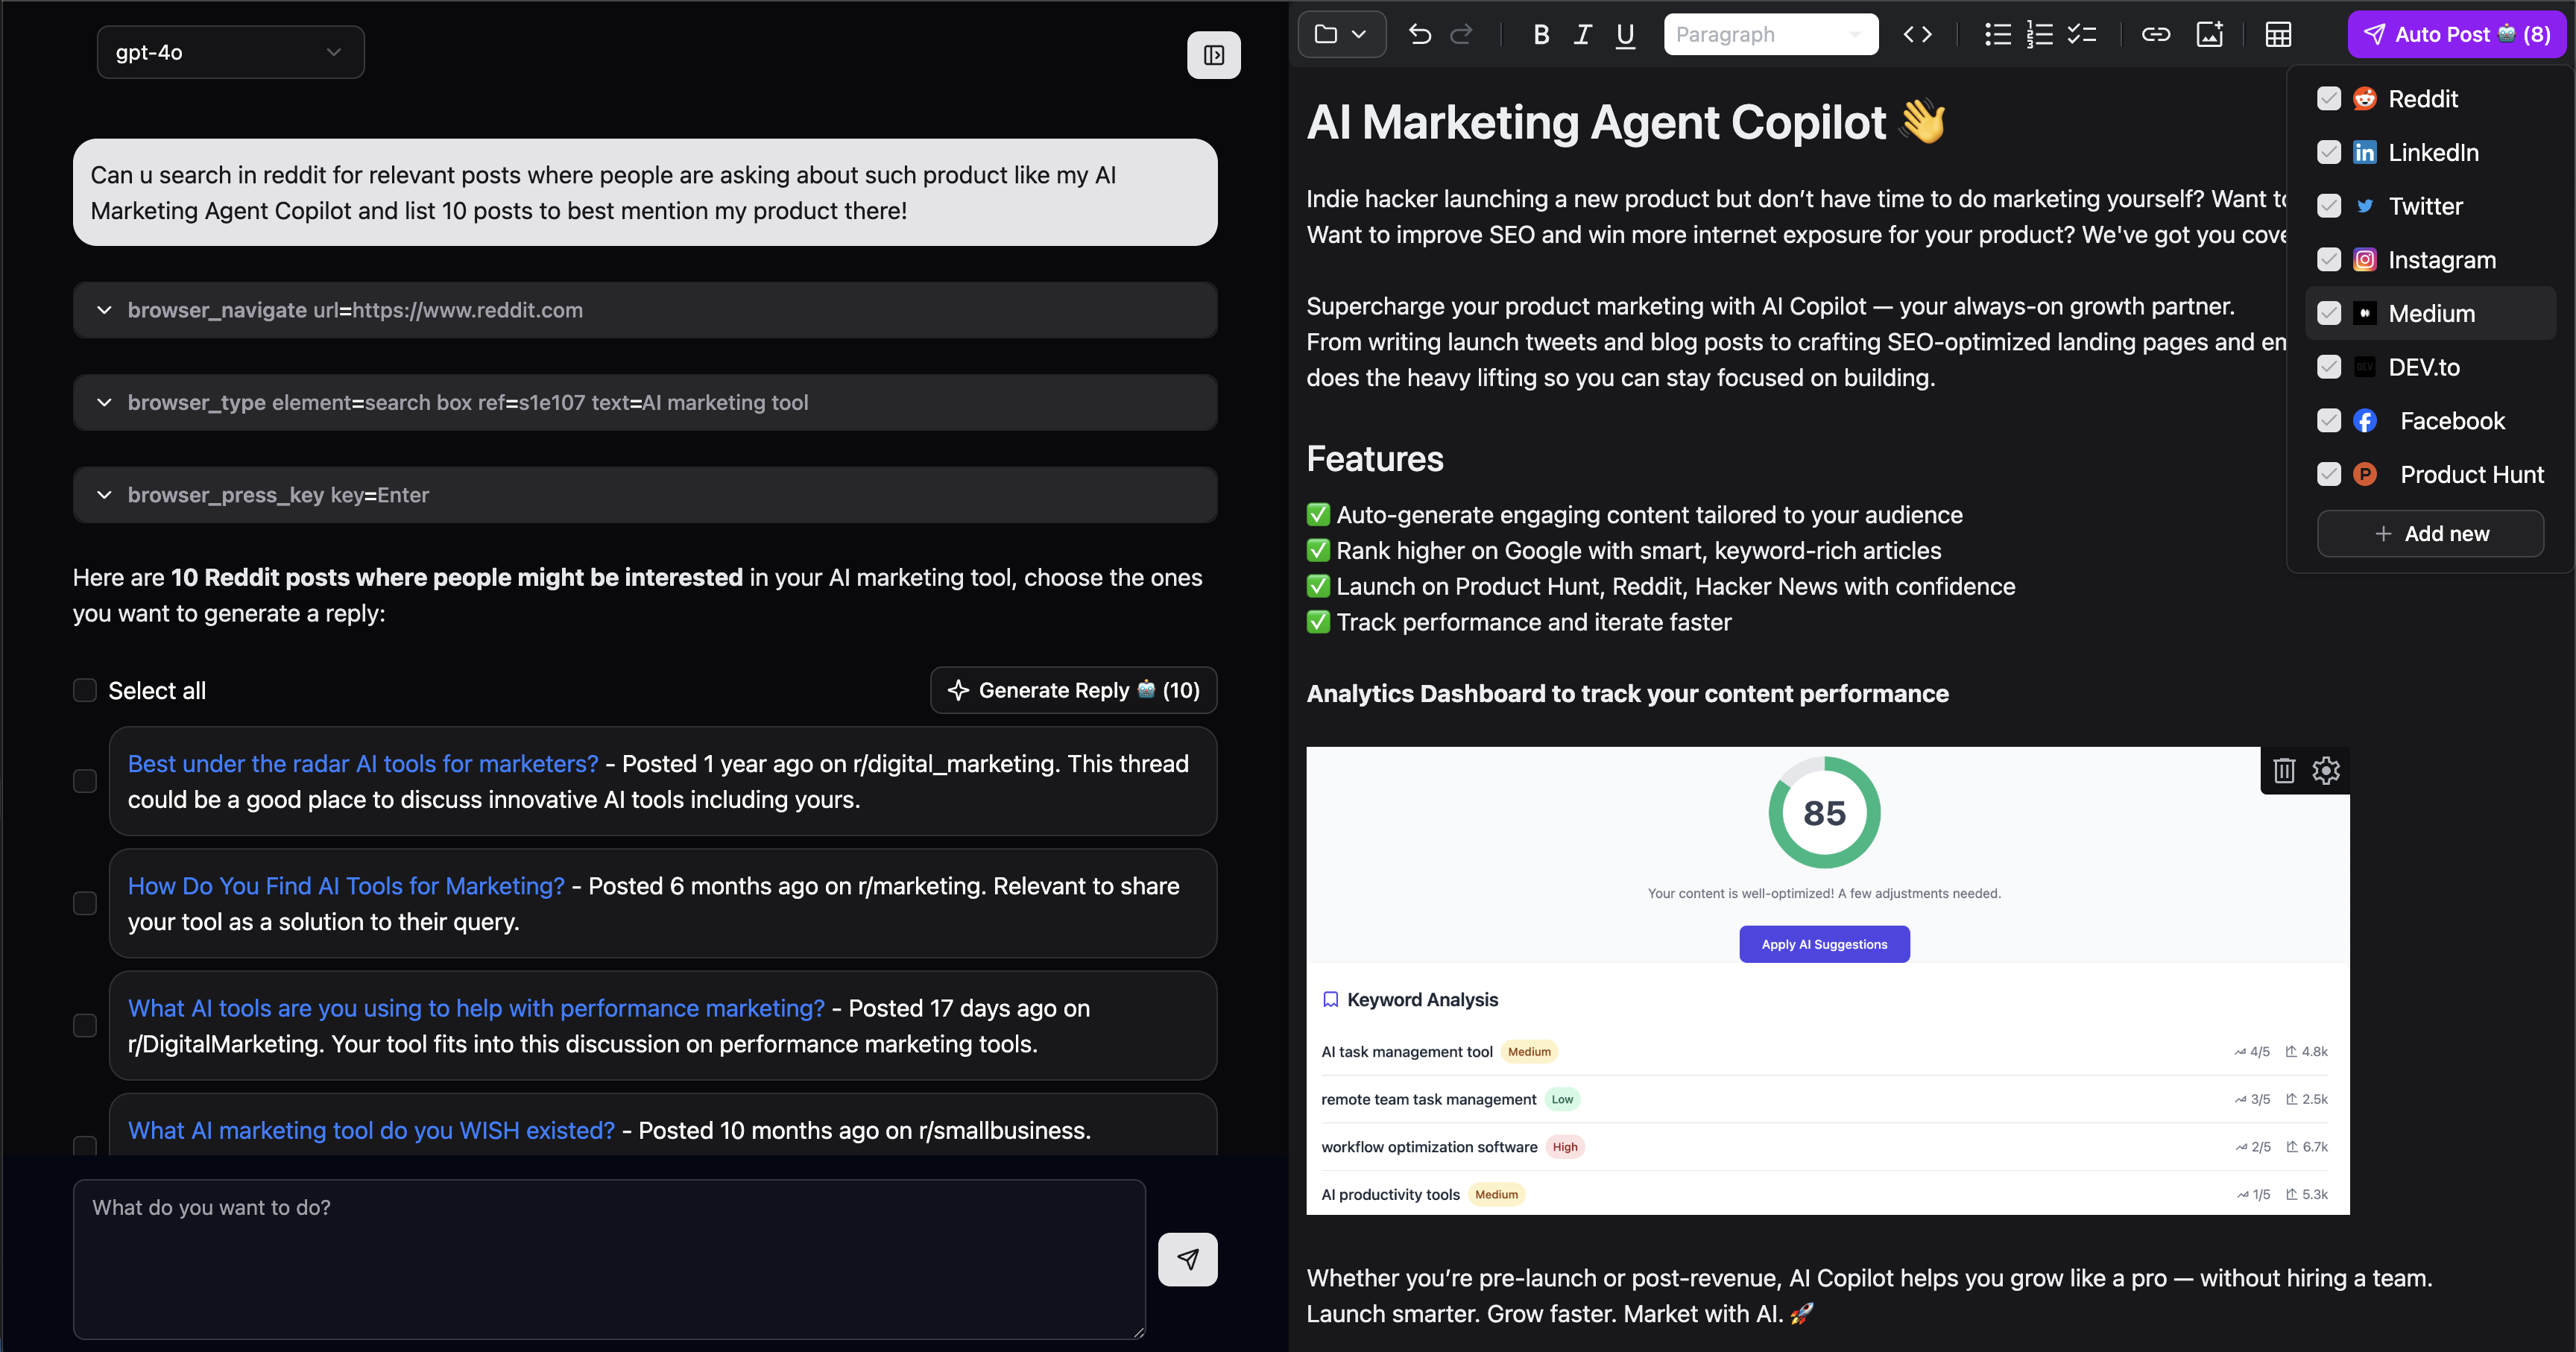This screenshot has height=1352, width=2576.
Task: Click the Generate Reply button
Action: pos(1073,691)
